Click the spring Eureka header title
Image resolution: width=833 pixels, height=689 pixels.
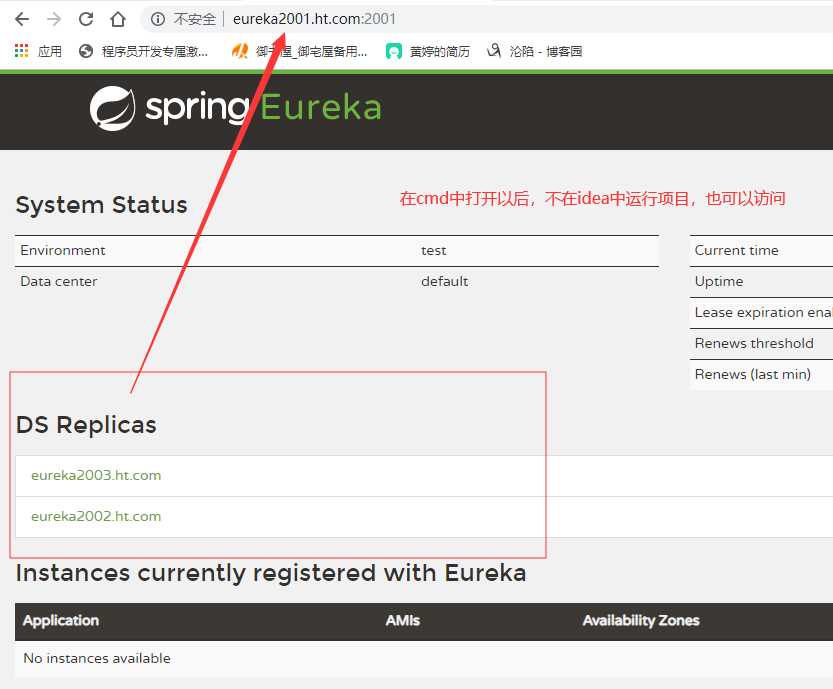[264, 108]
